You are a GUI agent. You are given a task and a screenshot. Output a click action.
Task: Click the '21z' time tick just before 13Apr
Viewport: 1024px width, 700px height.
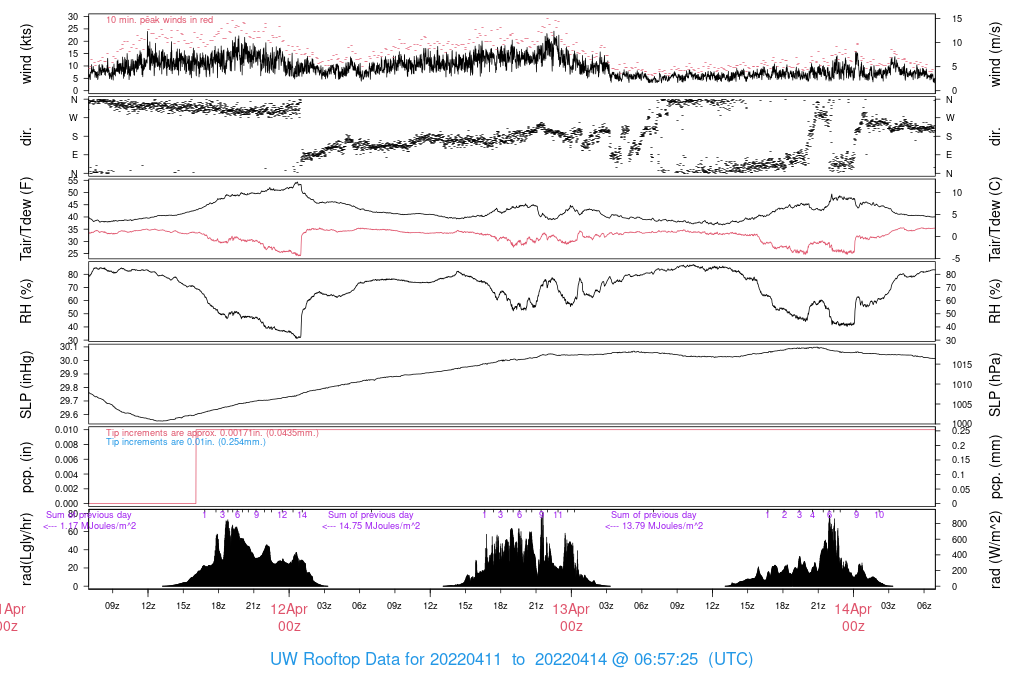click(536, 606)
